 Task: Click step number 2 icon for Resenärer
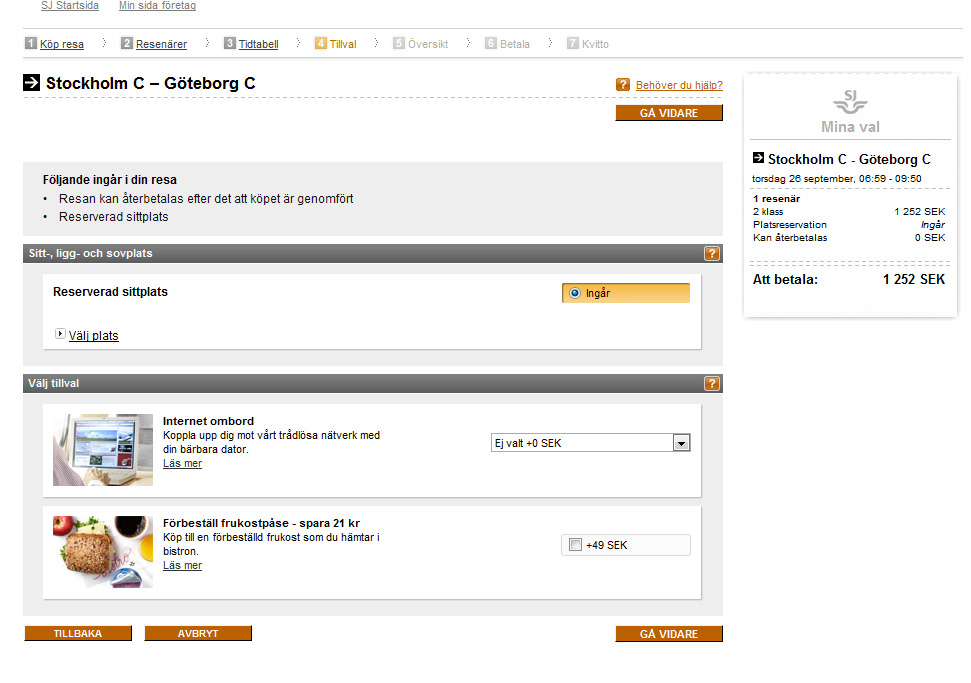pos(126,43)
